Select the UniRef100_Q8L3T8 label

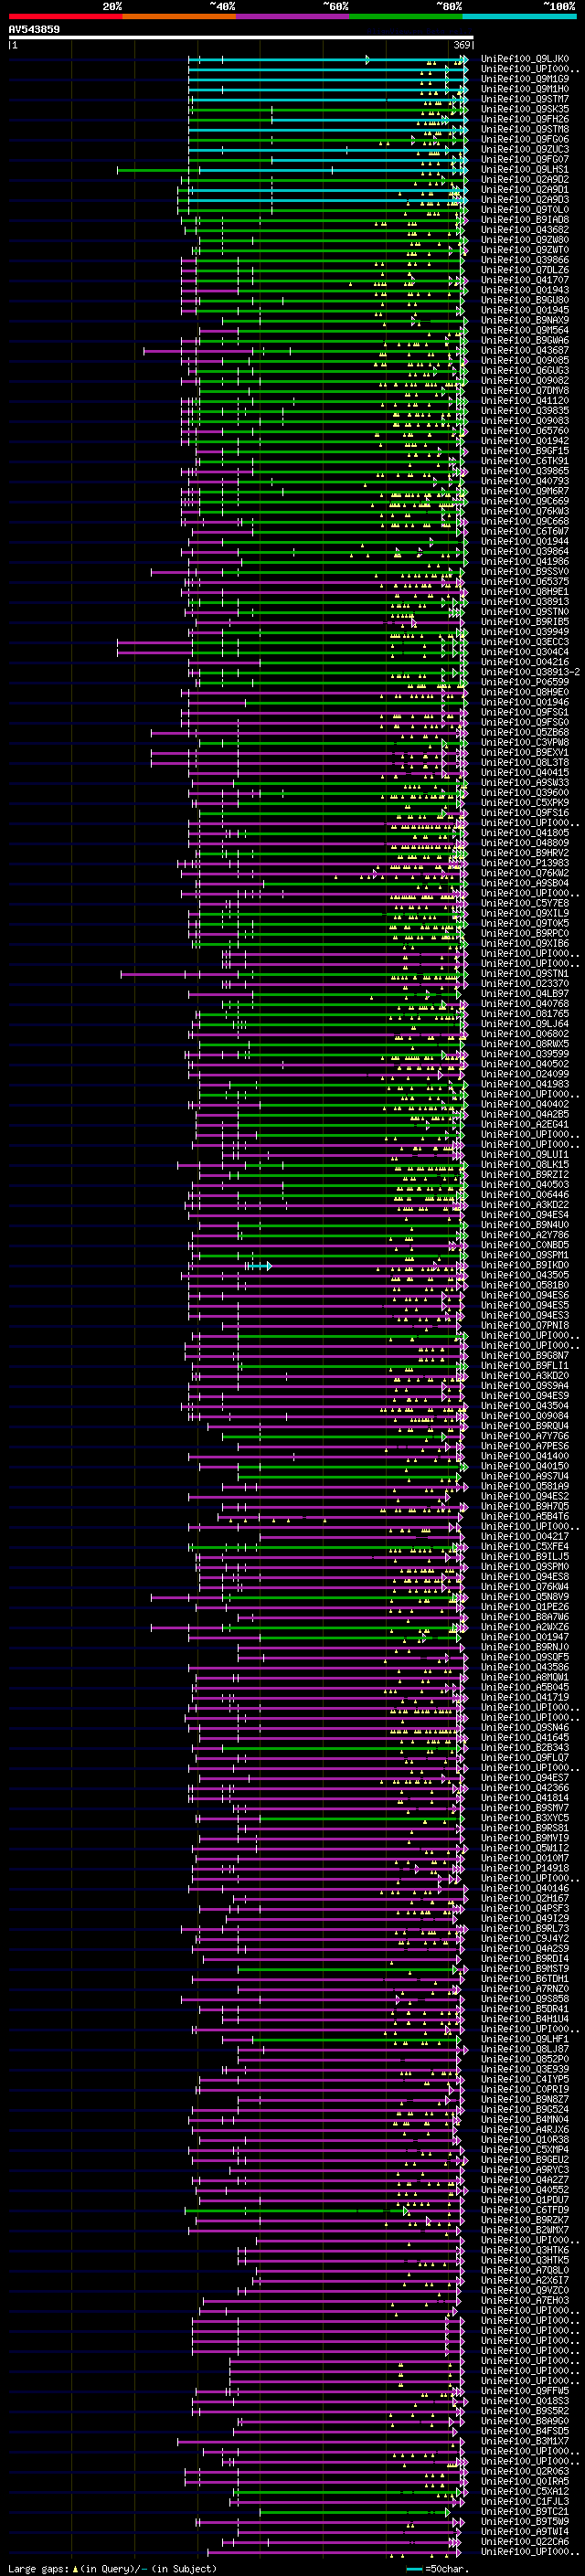point(525,763)
